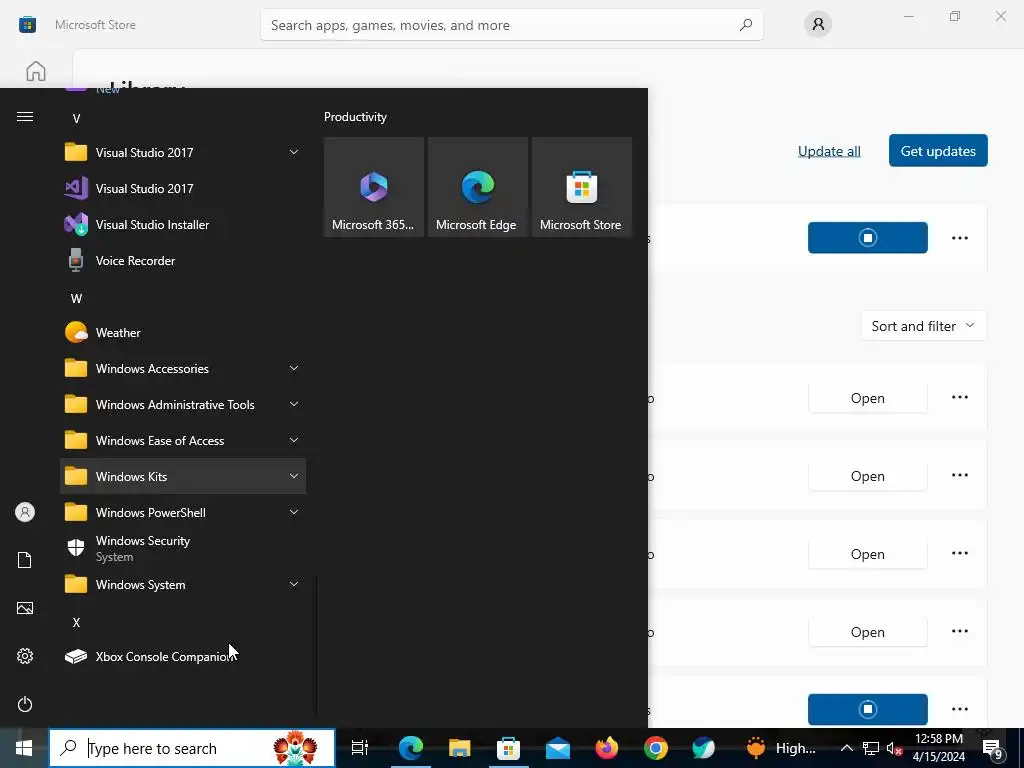Open Chrome from the taskbar
Image resolution: width=1024 pixels, height=768 pixels.
(x=656, y=748)
